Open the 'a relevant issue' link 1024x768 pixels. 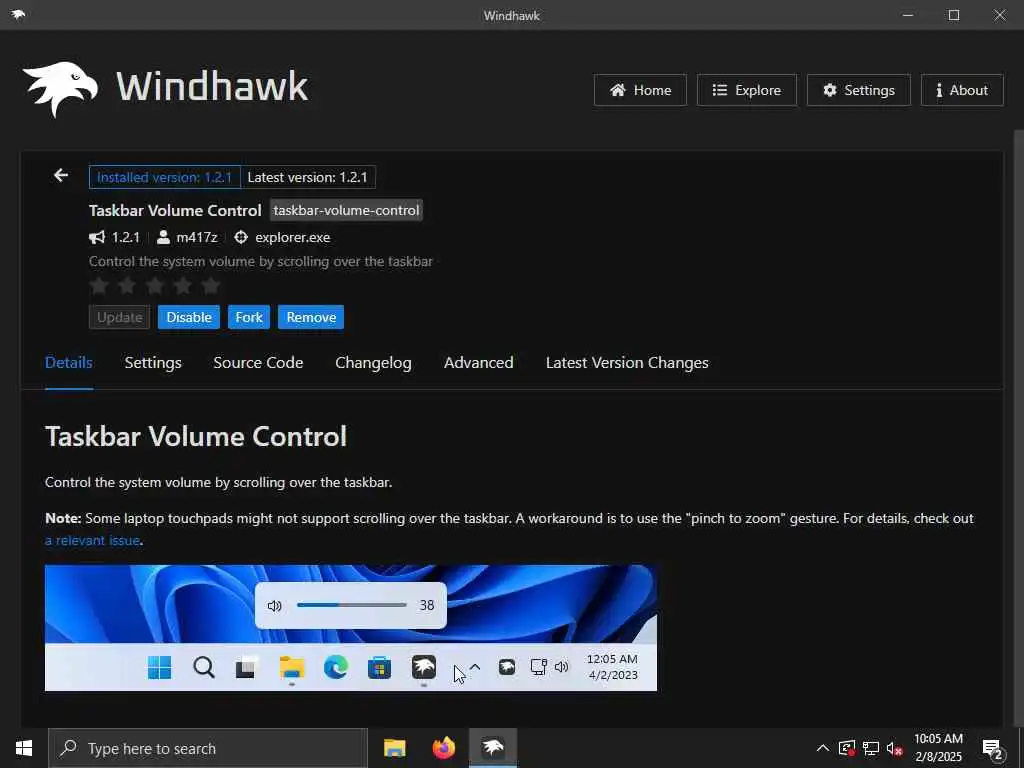(92, 540)
